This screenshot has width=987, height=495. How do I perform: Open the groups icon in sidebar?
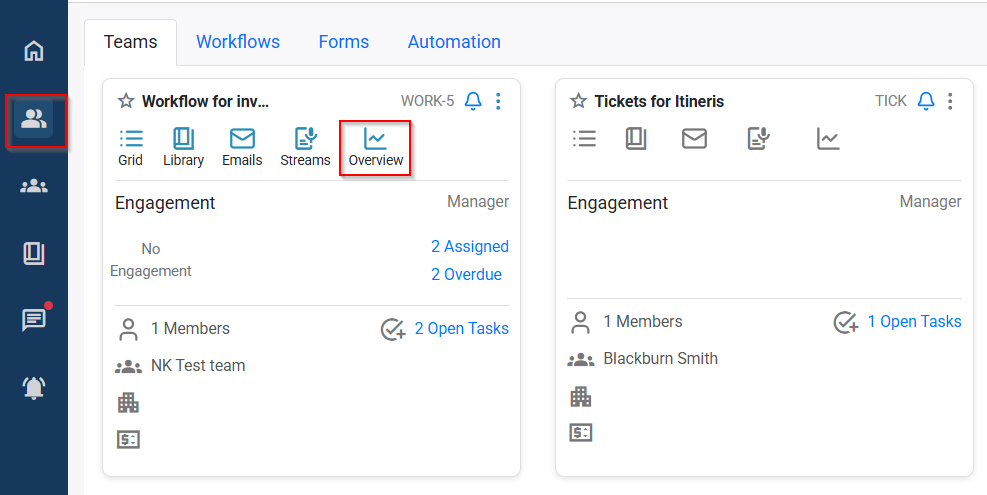pyautogui.click(x=34, y=186)
